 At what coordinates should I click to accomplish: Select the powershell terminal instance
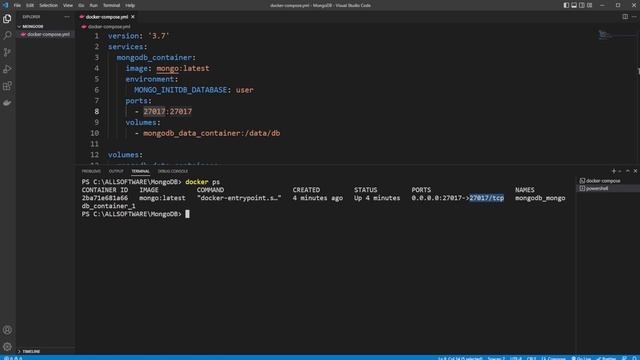(607, 189)
